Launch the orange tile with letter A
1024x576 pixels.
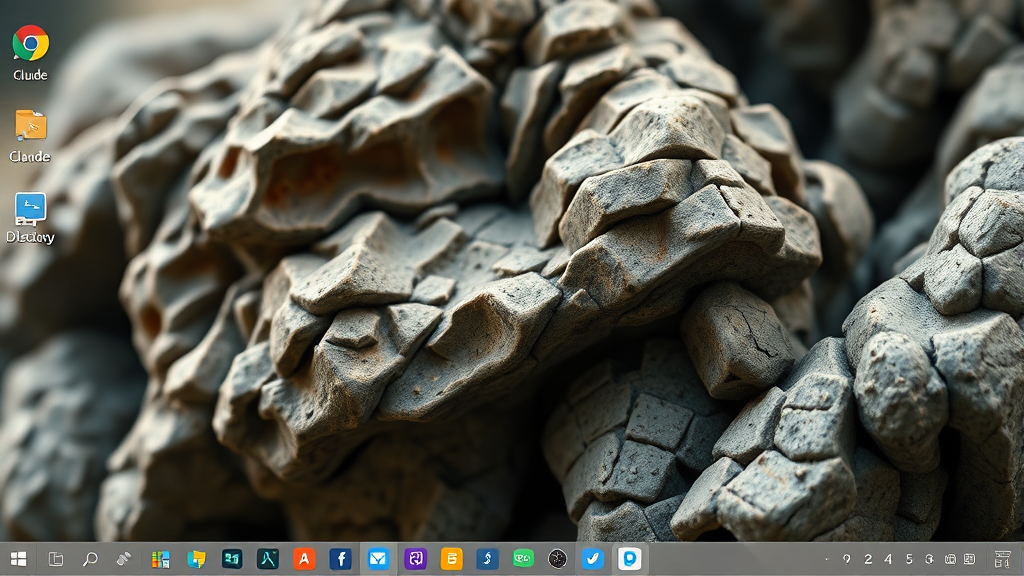(x=304, y=559)
